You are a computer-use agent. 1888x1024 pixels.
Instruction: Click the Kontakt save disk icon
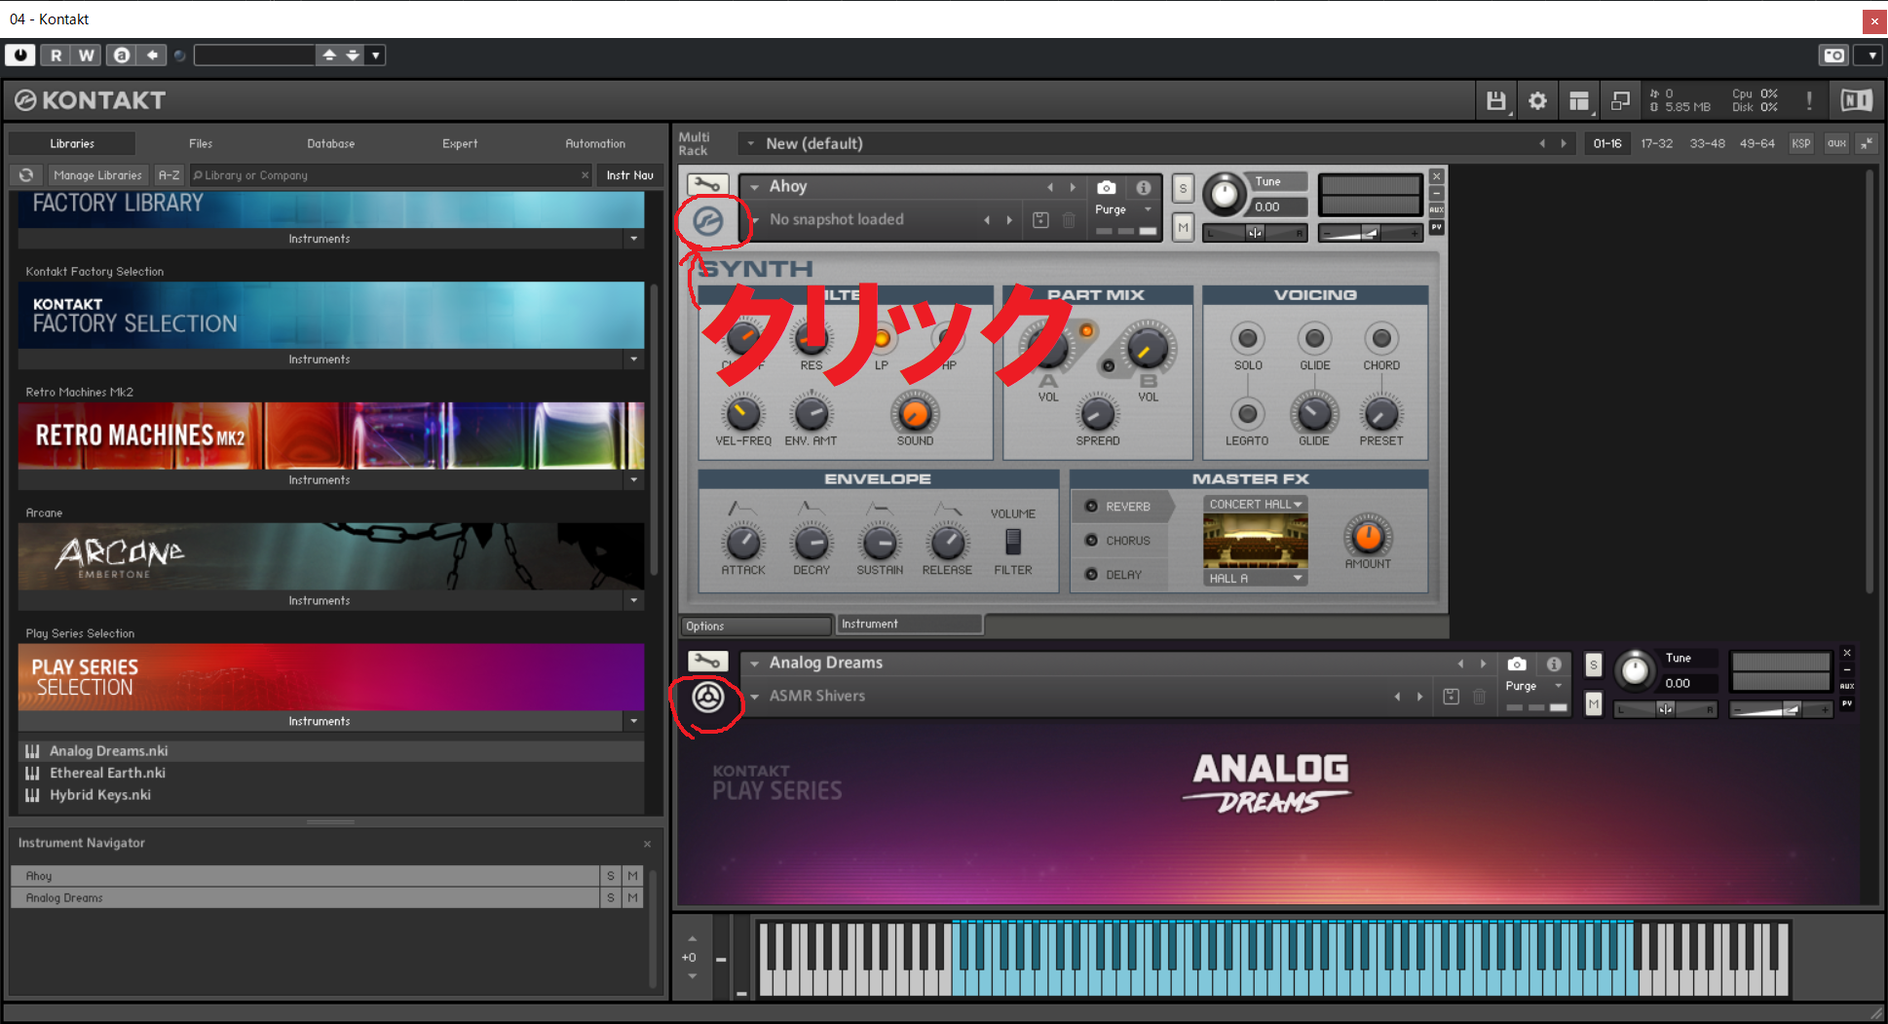point(1496,100)
